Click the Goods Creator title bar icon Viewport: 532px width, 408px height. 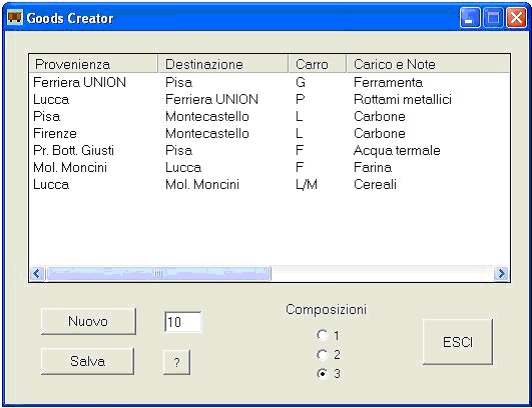(15, 17)
